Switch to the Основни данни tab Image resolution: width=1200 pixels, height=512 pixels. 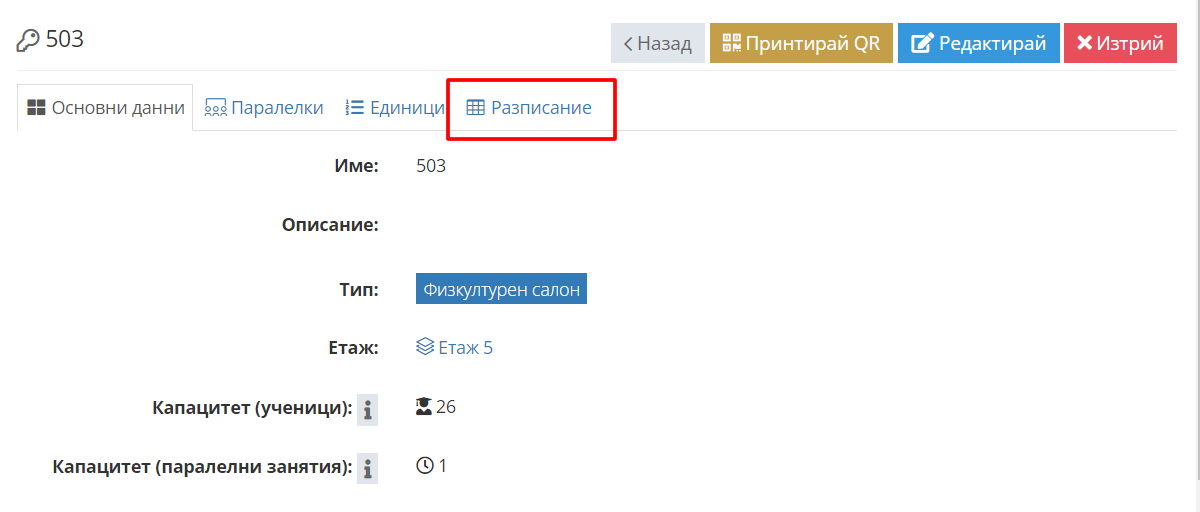105,108
